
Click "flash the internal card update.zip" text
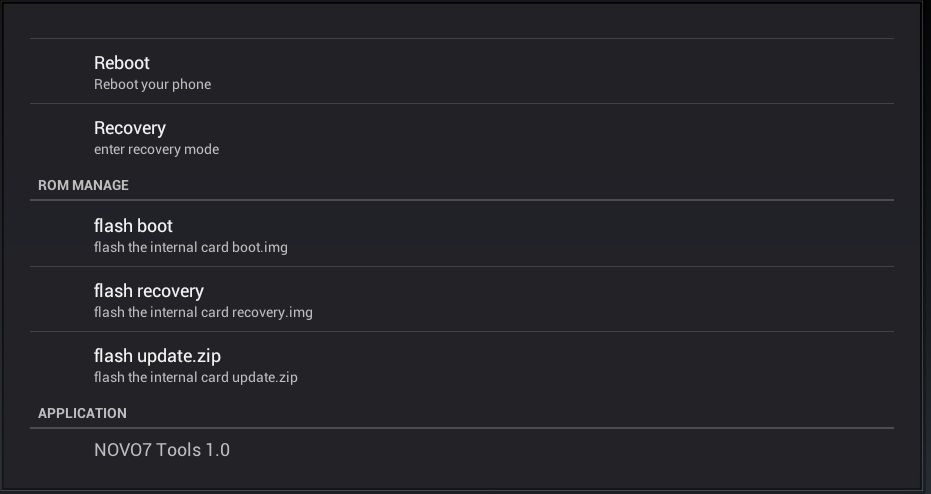pos(195,377)
